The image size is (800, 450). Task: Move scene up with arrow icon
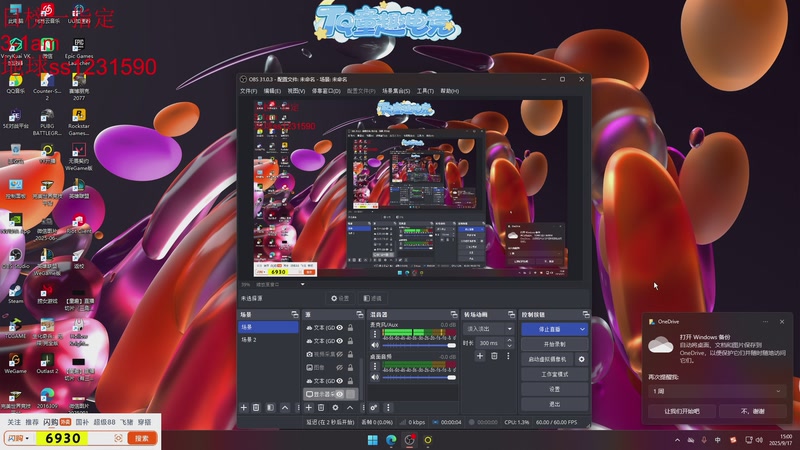285,408
